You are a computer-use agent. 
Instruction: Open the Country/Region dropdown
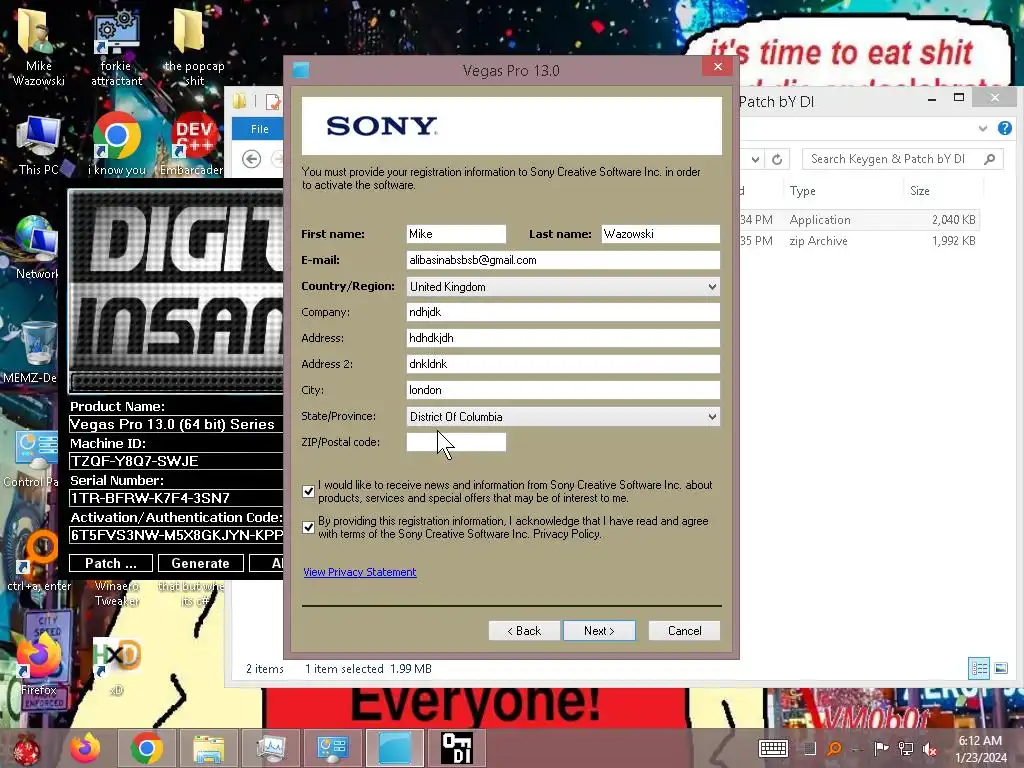(563, 287)
